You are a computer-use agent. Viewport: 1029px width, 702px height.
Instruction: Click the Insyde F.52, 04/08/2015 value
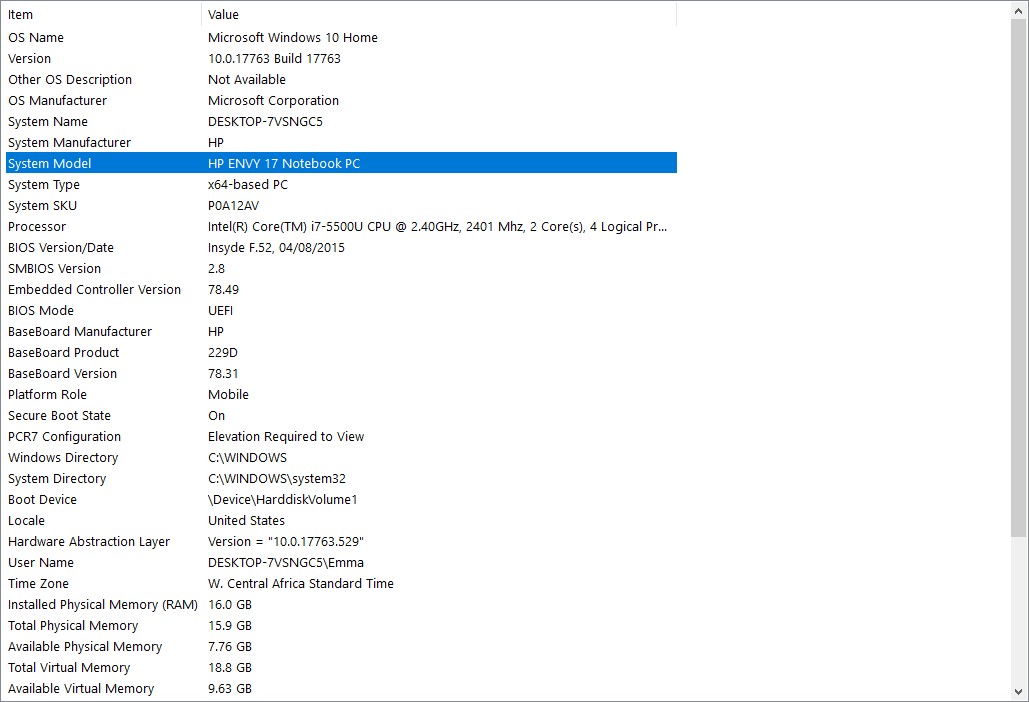[276, 247]
